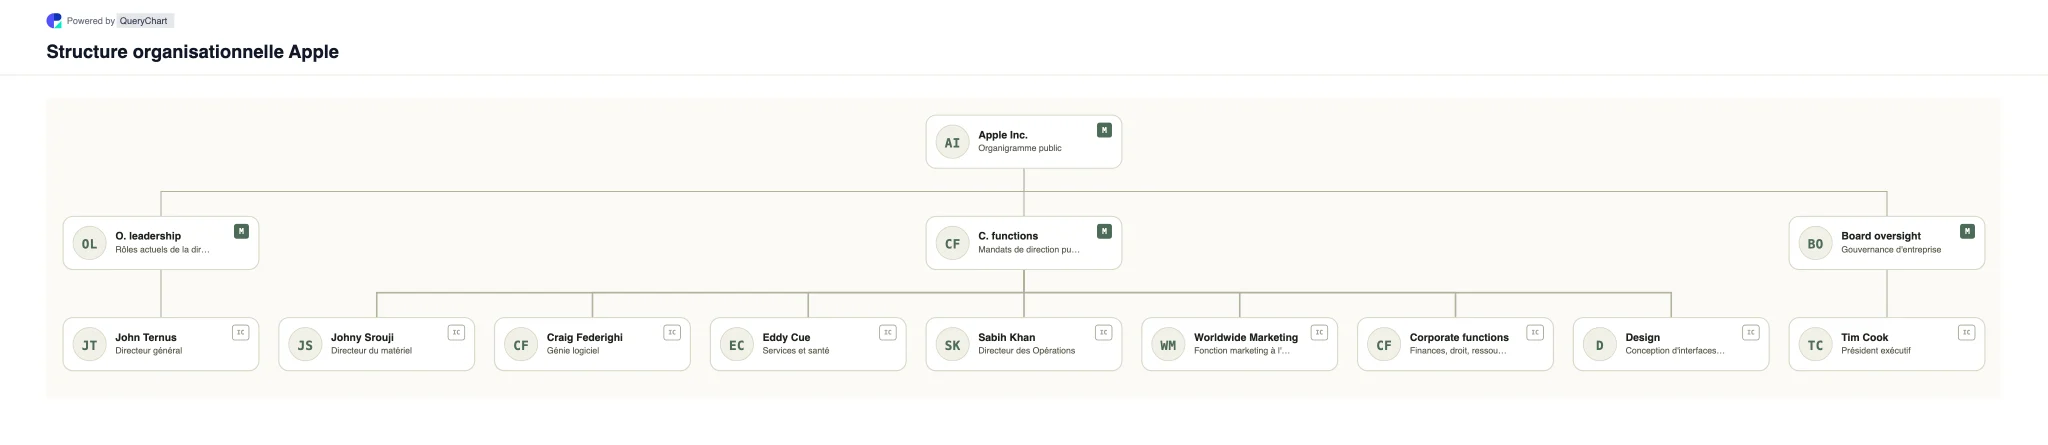Select the C. functions node title
The image size is (2048, 445).
pos(1008,236)
